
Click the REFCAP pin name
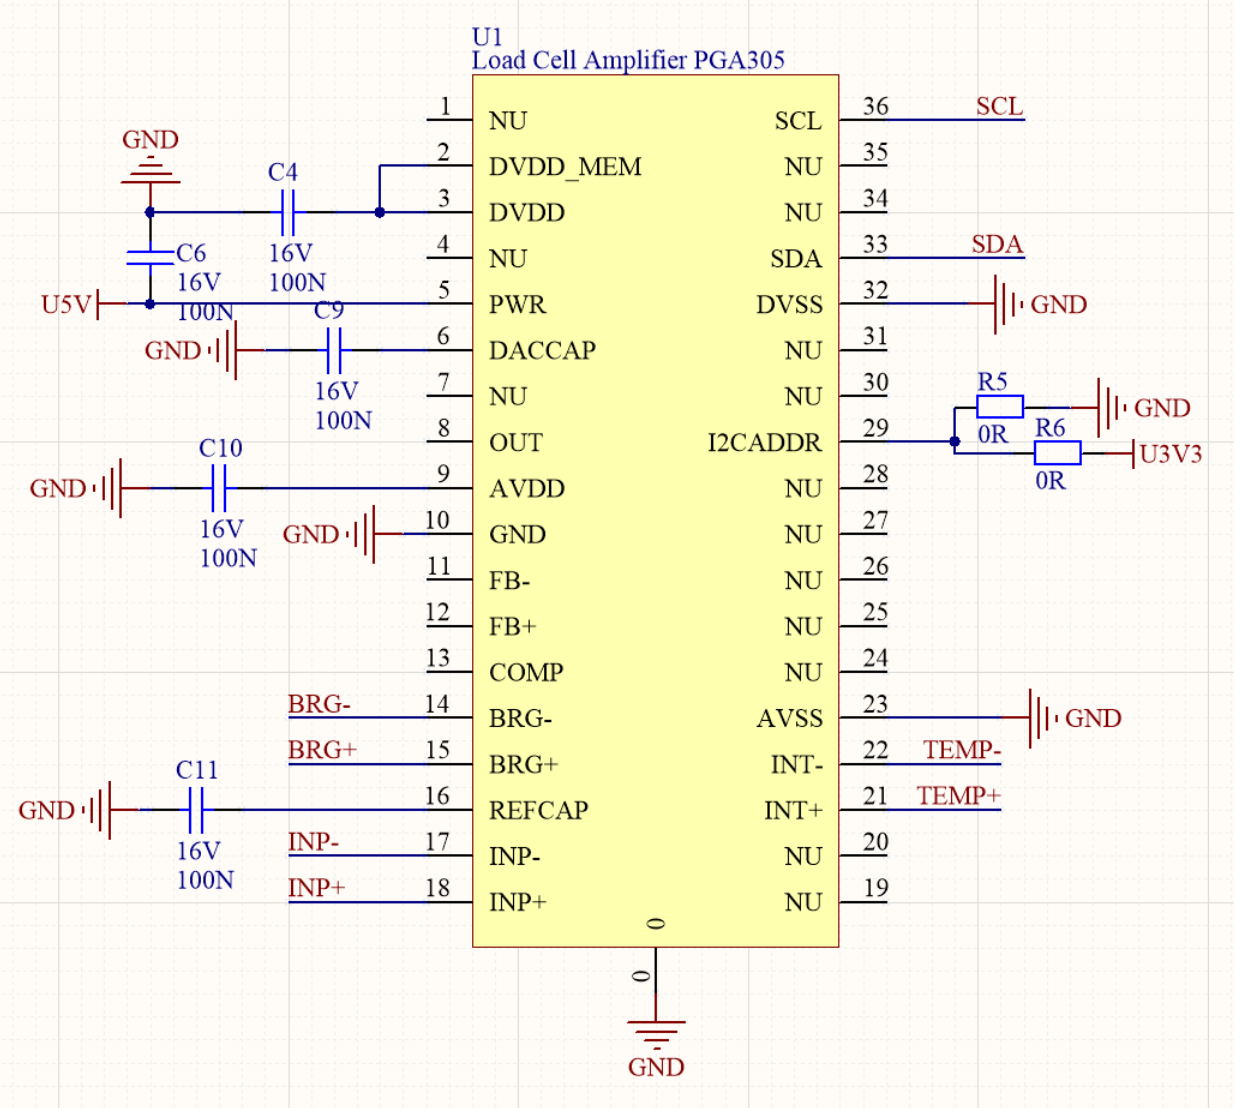coord(538,810)
